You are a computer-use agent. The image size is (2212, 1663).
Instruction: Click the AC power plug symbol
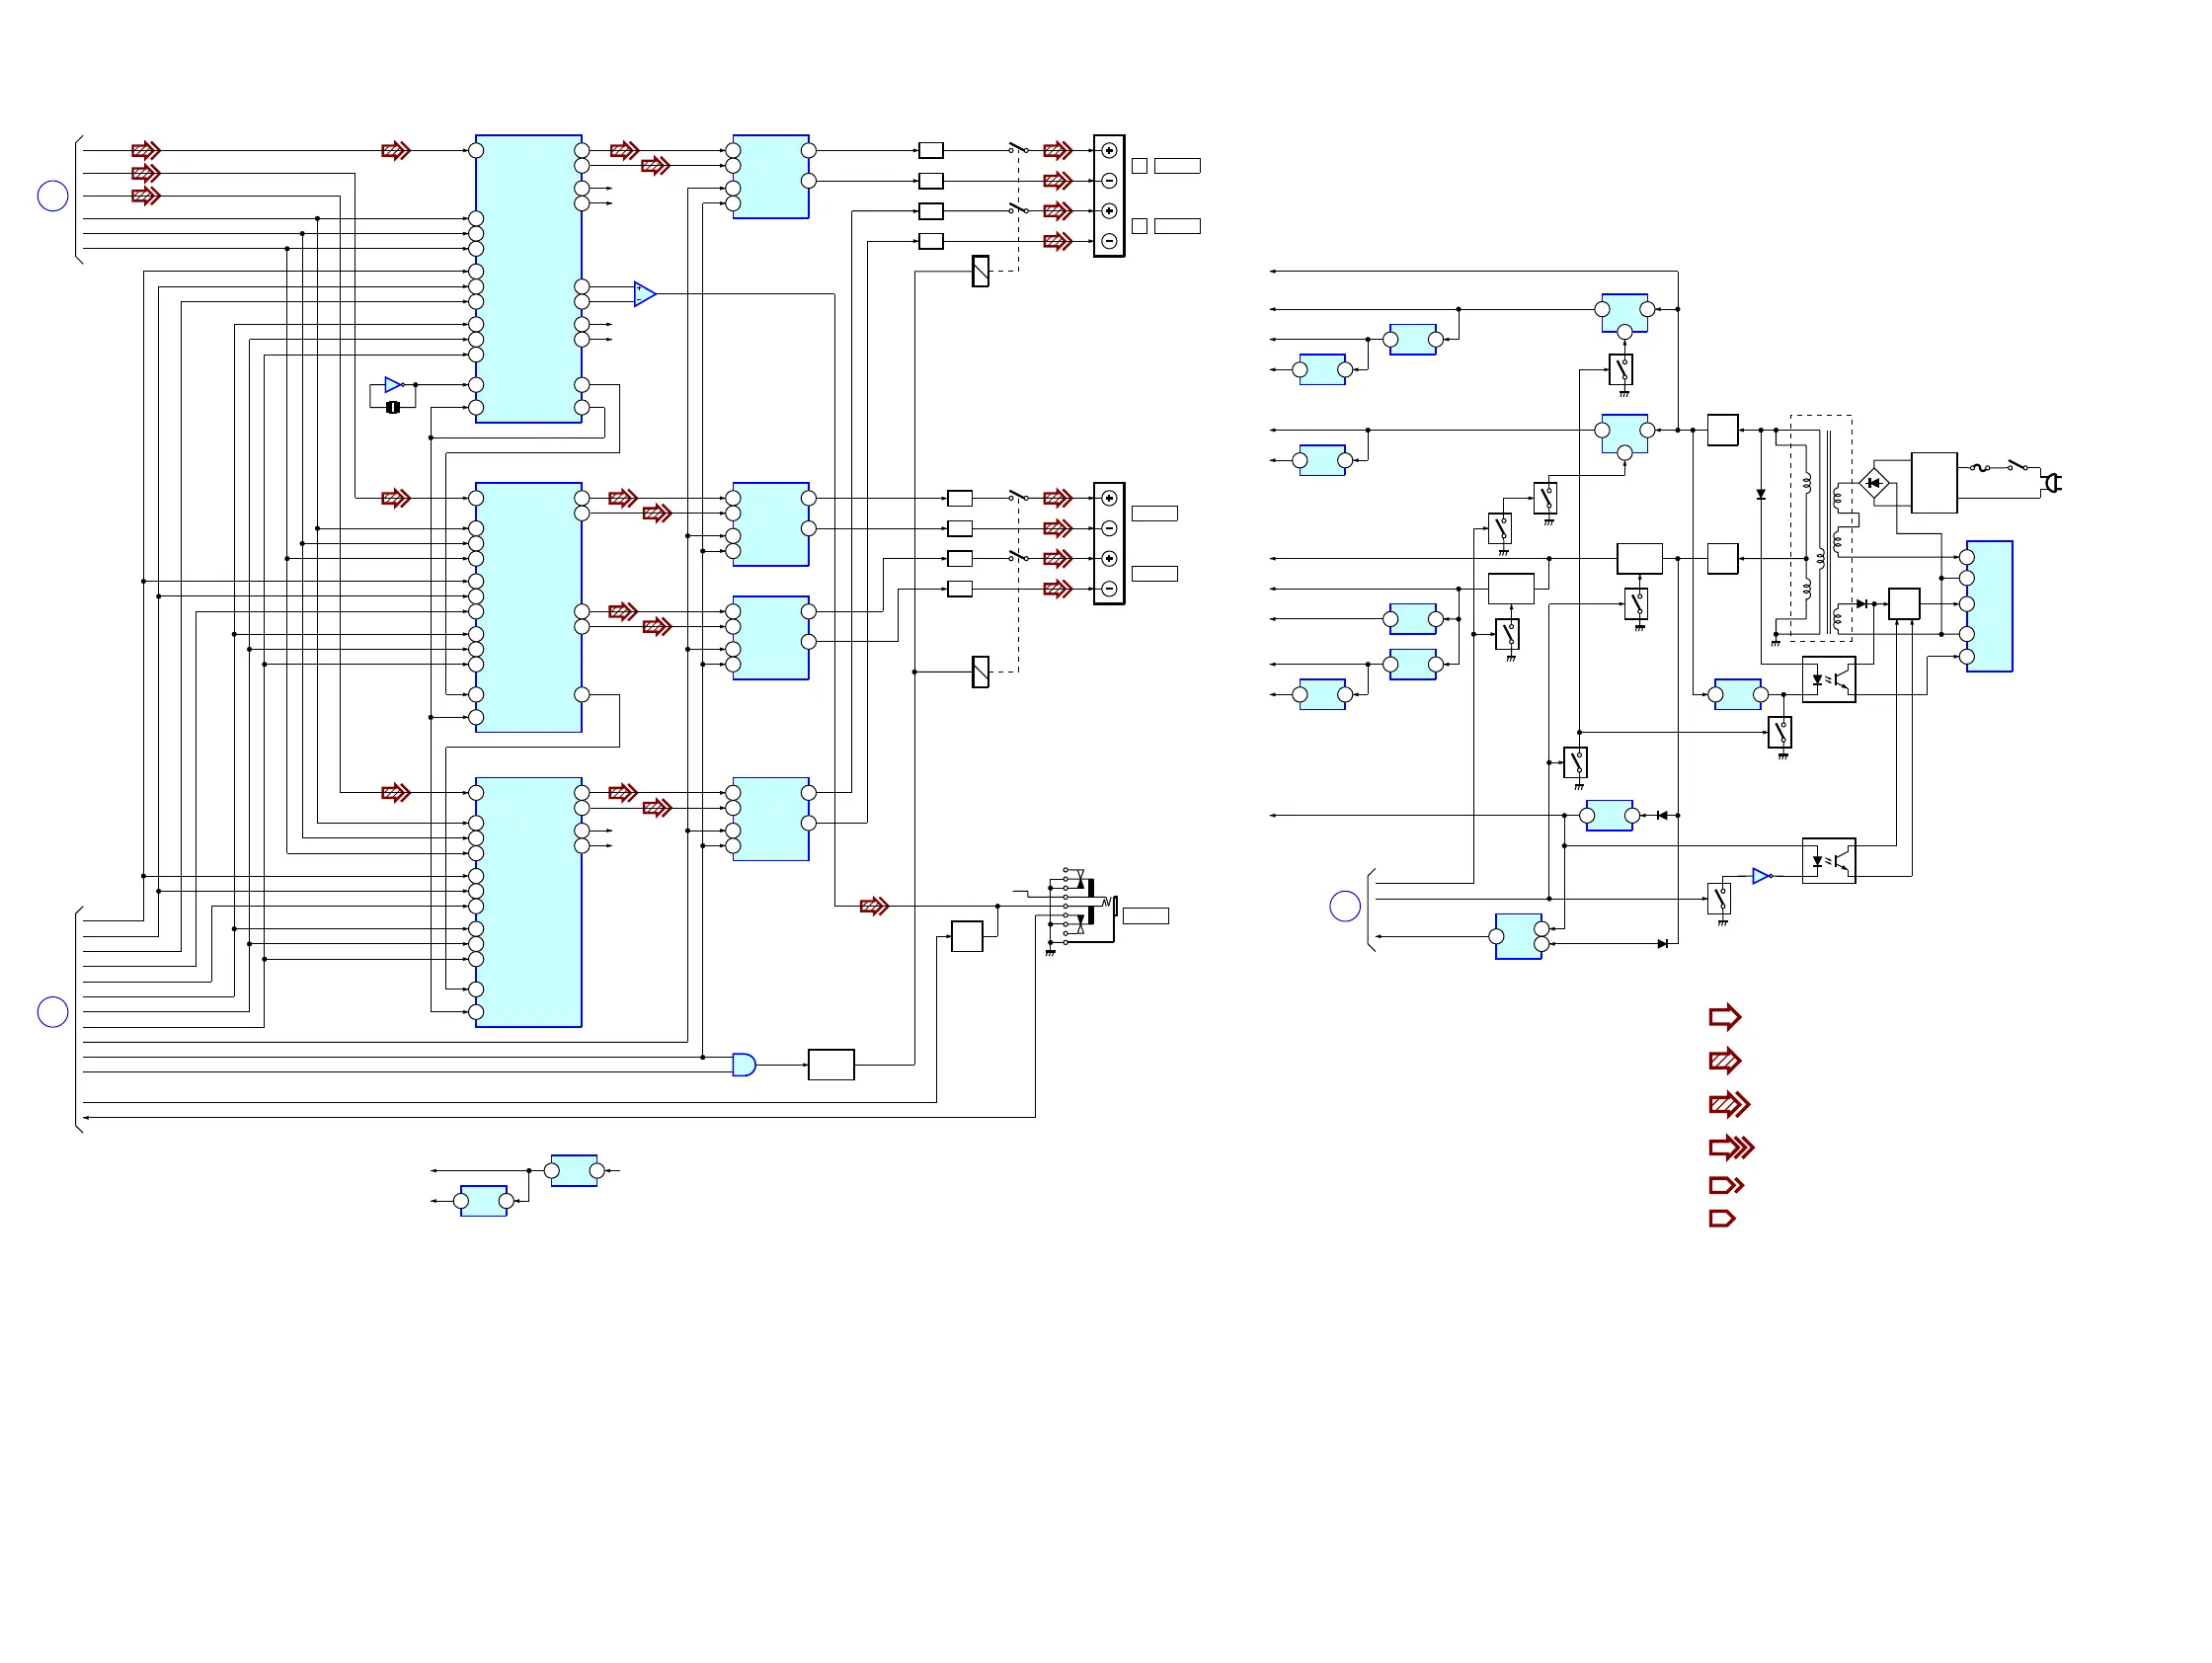pyautogui.click(x=2051, y=483)
